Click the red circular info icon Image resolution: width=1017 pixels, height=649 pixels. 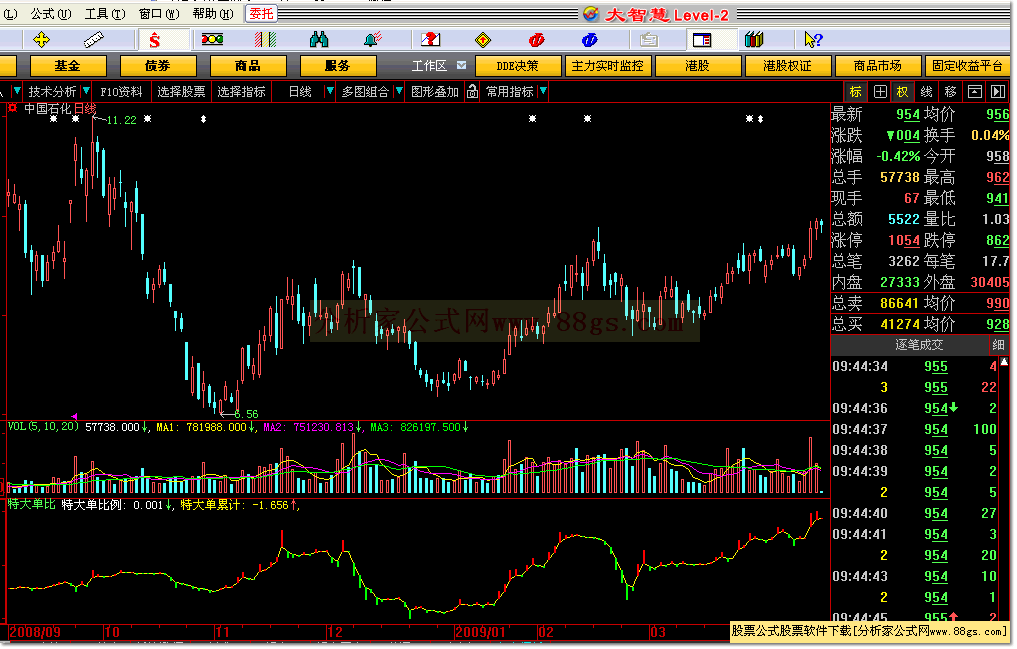536,40
